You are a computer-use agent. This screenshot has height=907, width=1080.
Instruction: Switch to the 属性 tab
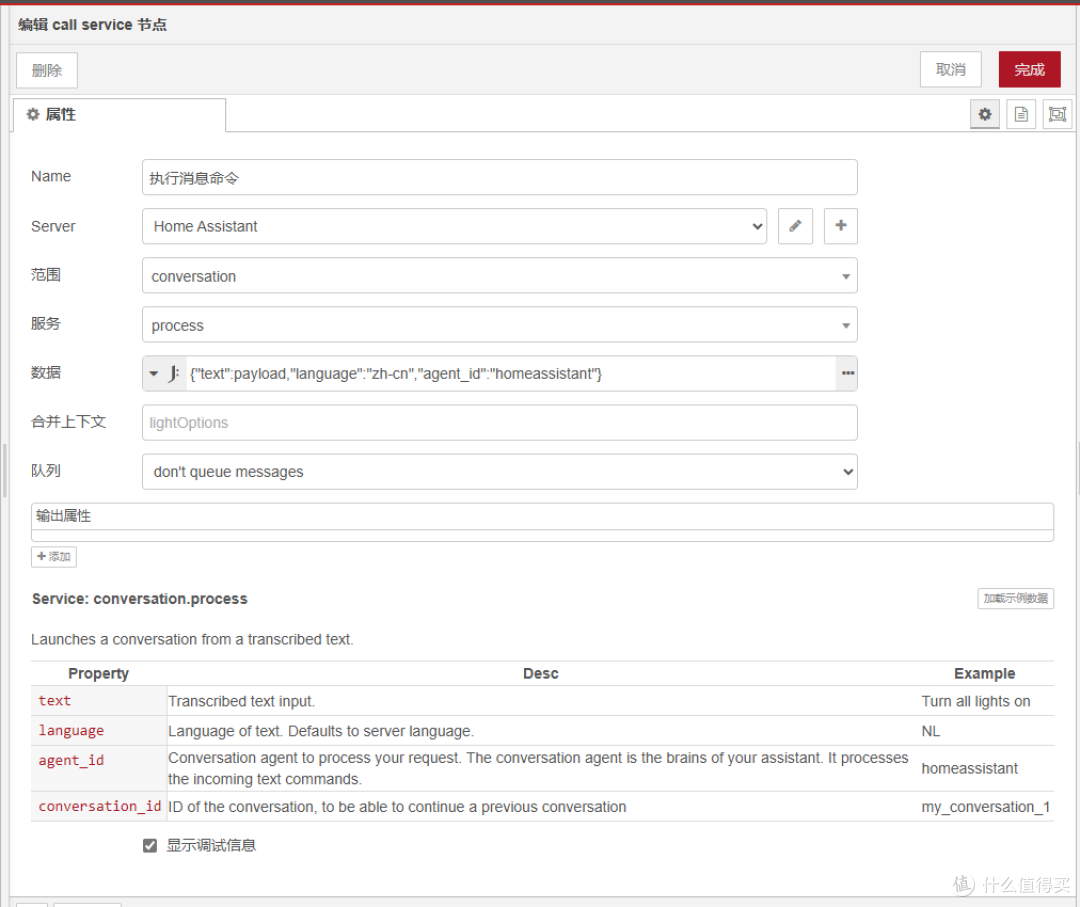(x=119, y=115)
